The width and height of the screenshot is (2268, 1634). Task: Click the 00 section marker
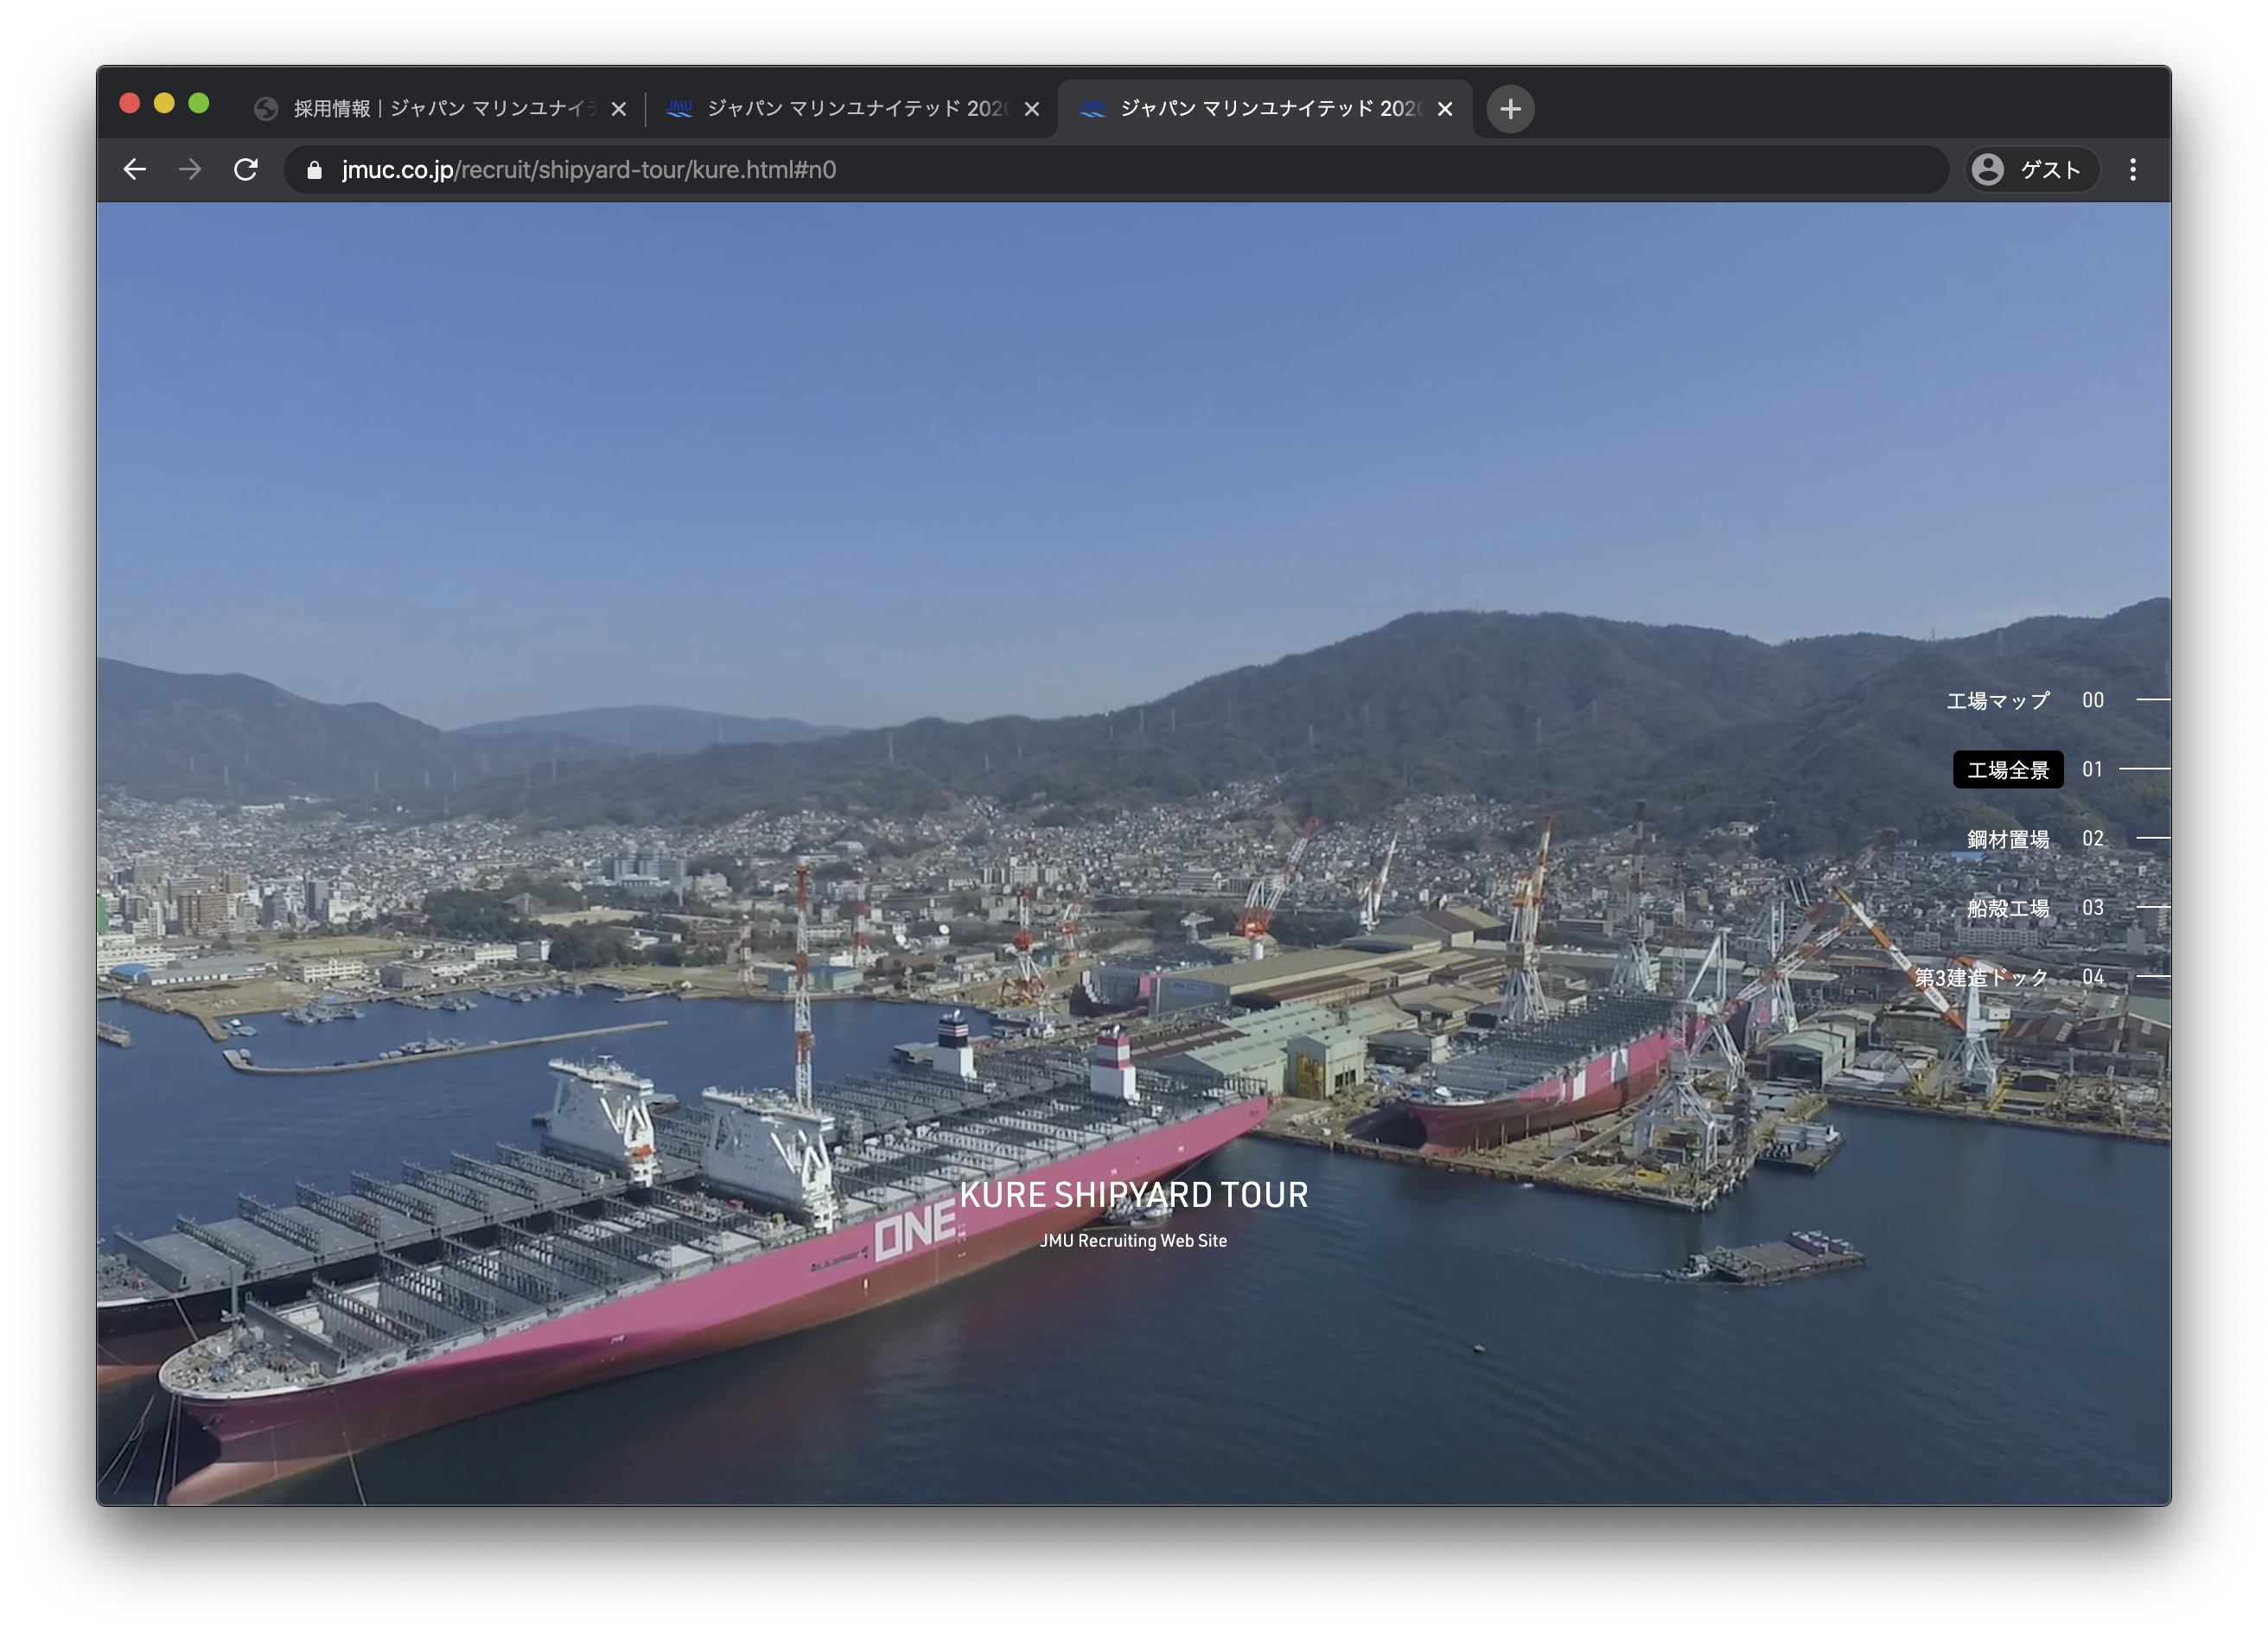pos(2093,701)
